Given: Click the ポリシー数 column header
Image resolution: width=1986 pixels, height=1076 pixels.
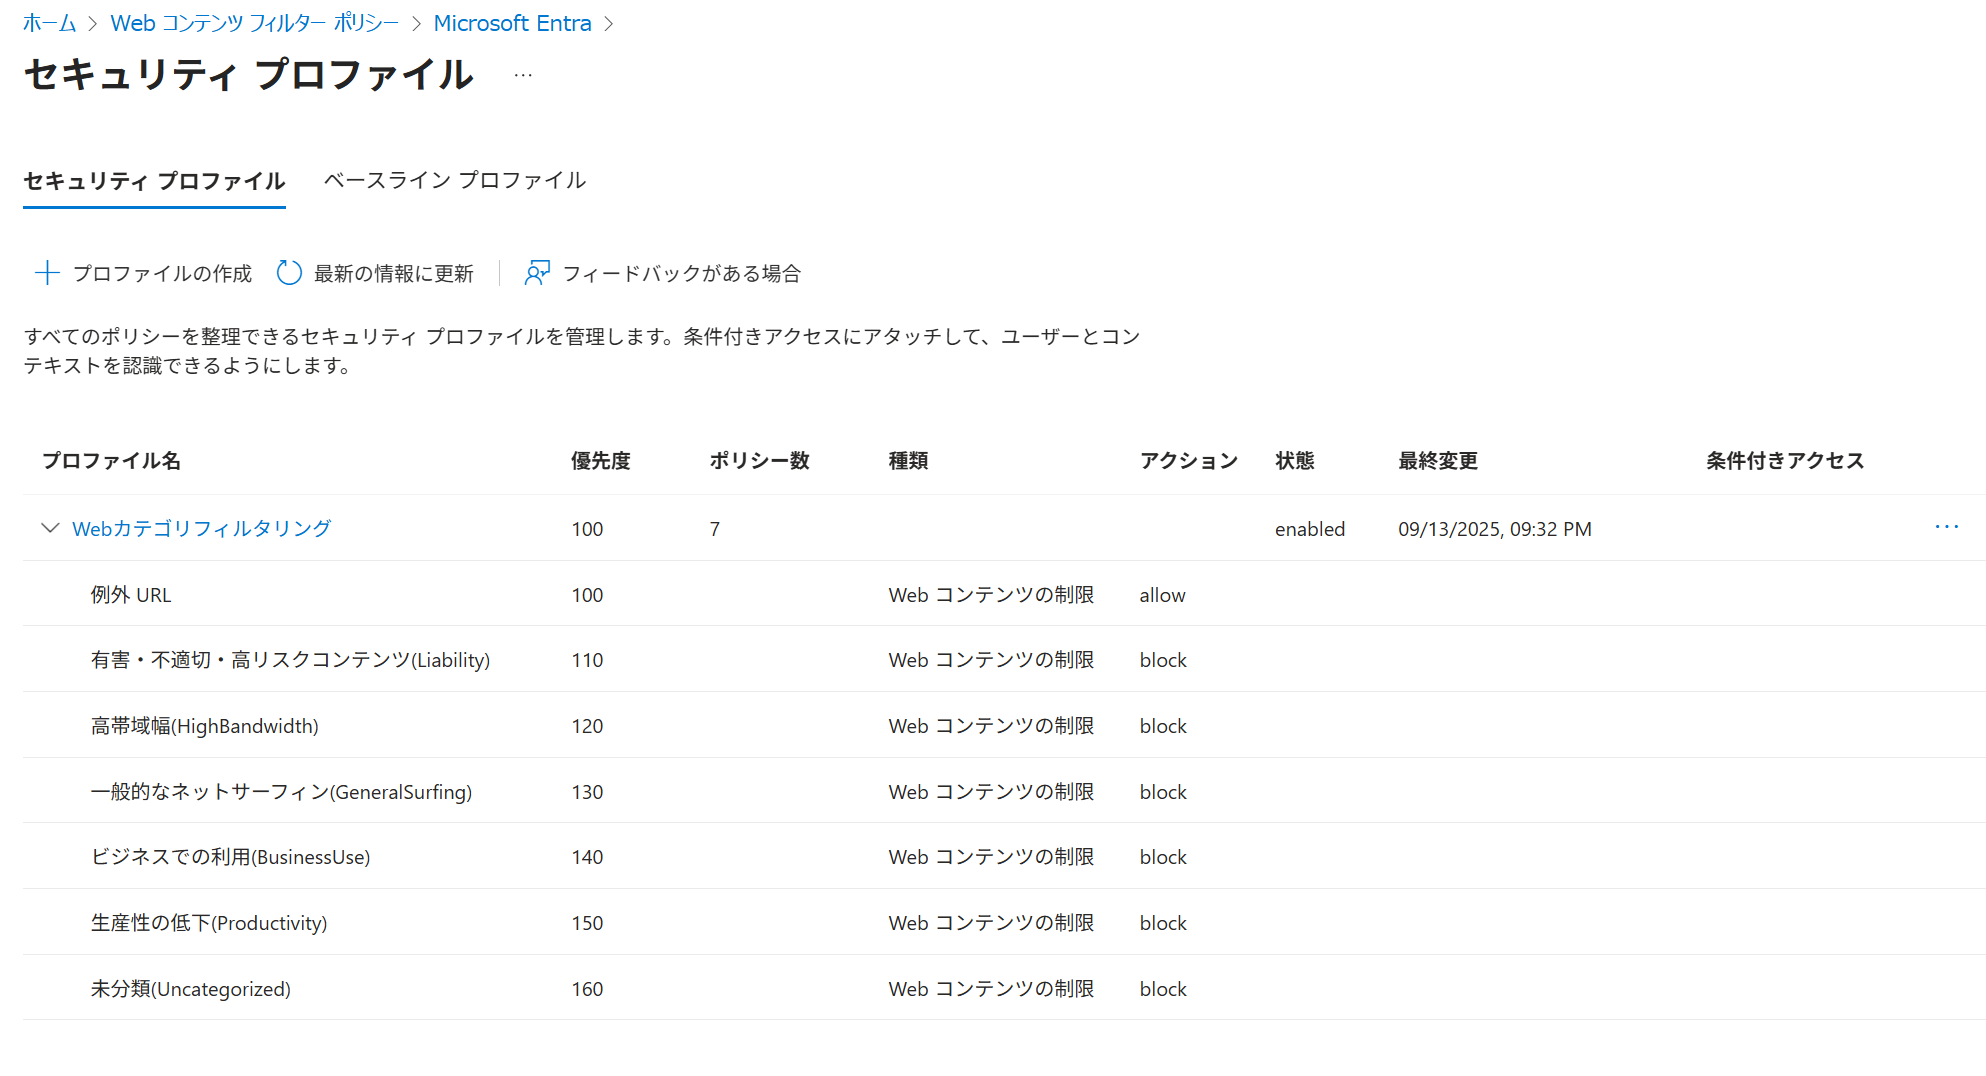Looking at the screenshot, I should [x=759, y=460].
